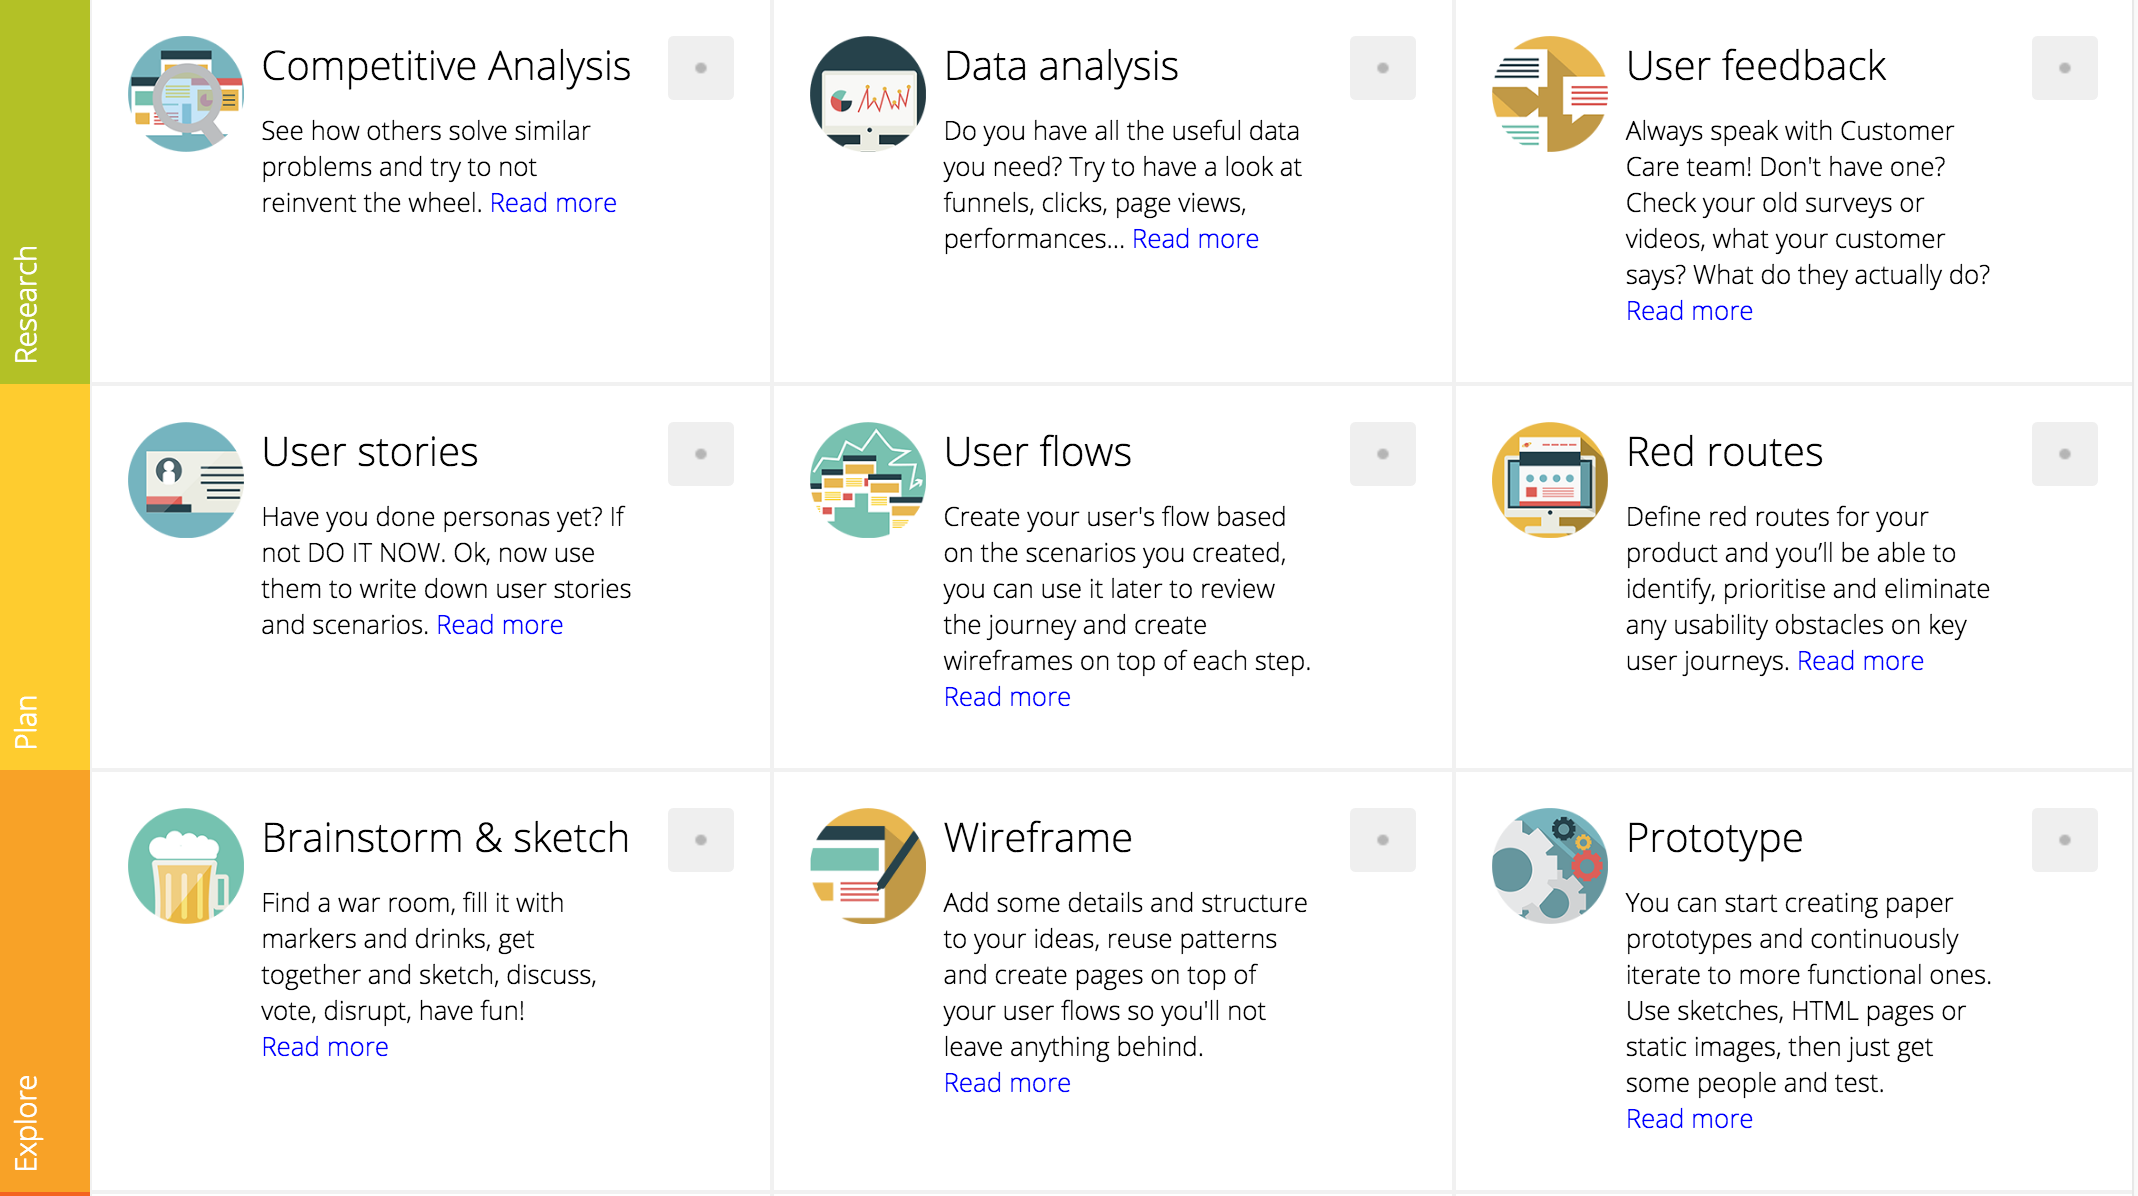Click the Data analysis monitor chart icon
The height and width of the screenshot is (1196, 2138).
click(x=867, y=93)
